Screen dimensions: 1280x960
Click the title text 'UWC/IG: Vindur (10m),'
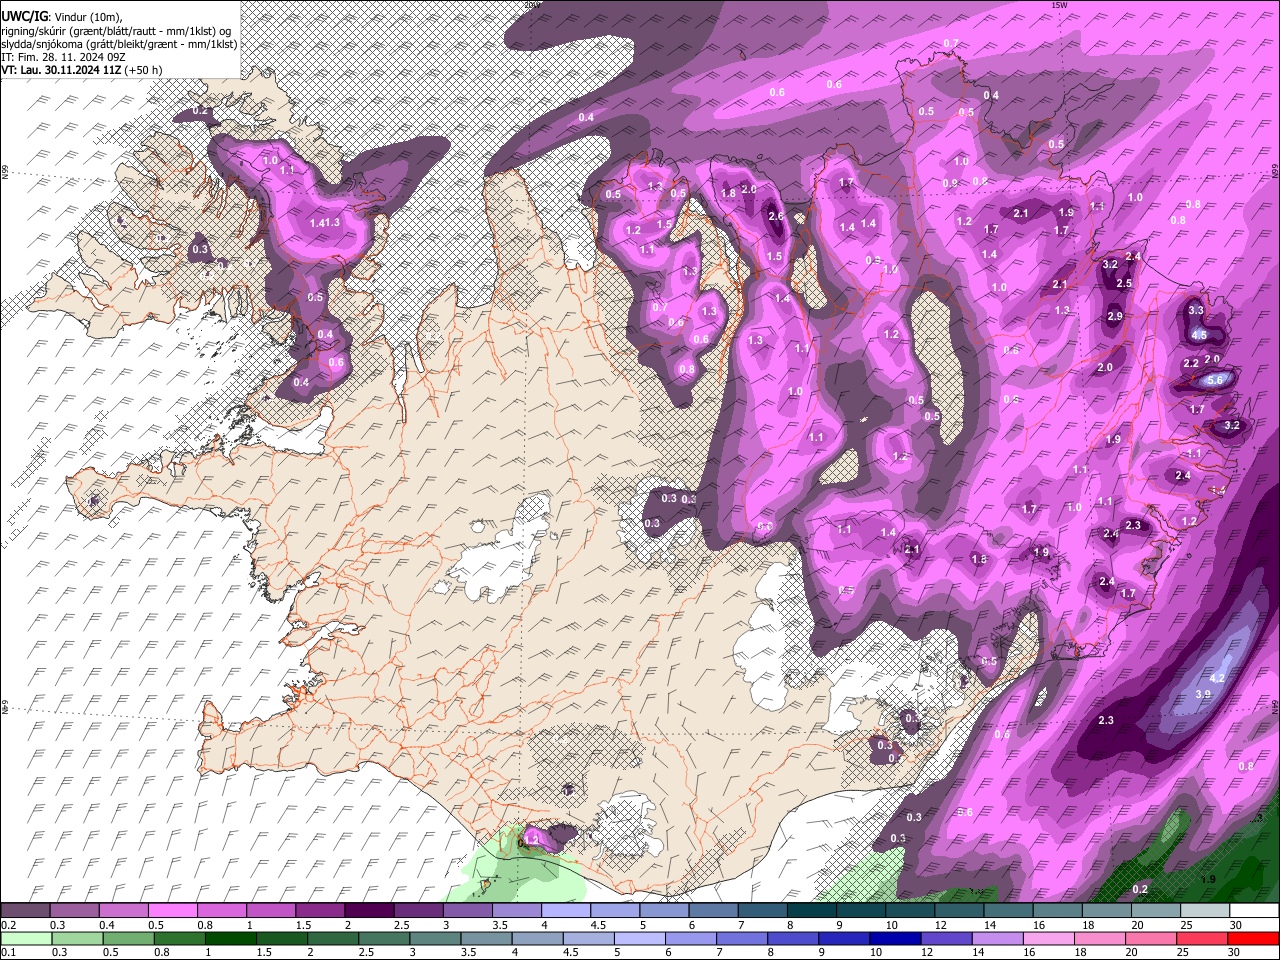63,17
